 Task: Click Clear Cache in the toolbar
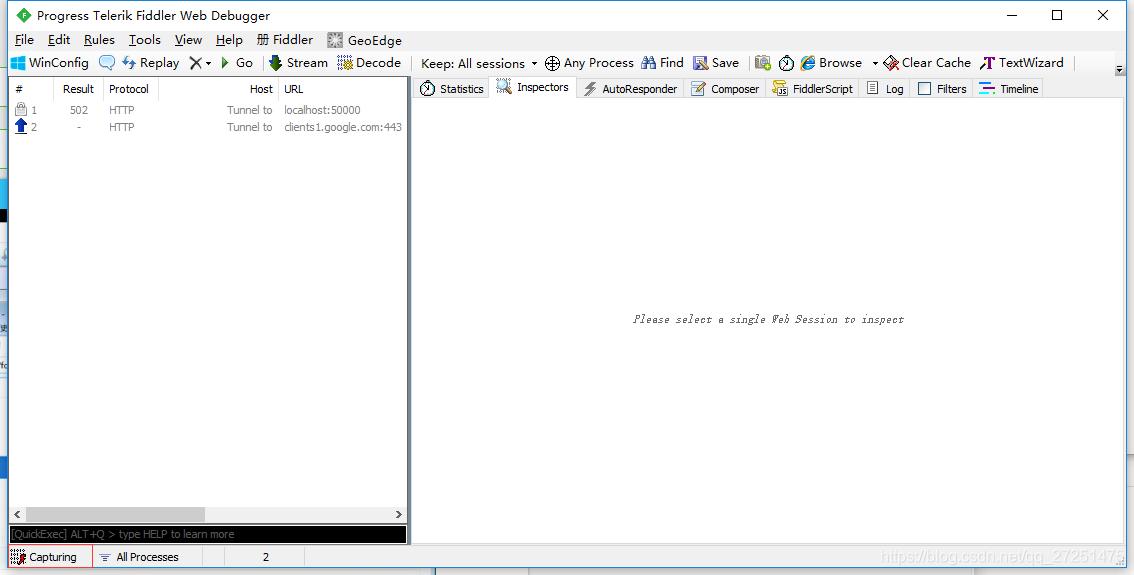(x=927, y=63)
